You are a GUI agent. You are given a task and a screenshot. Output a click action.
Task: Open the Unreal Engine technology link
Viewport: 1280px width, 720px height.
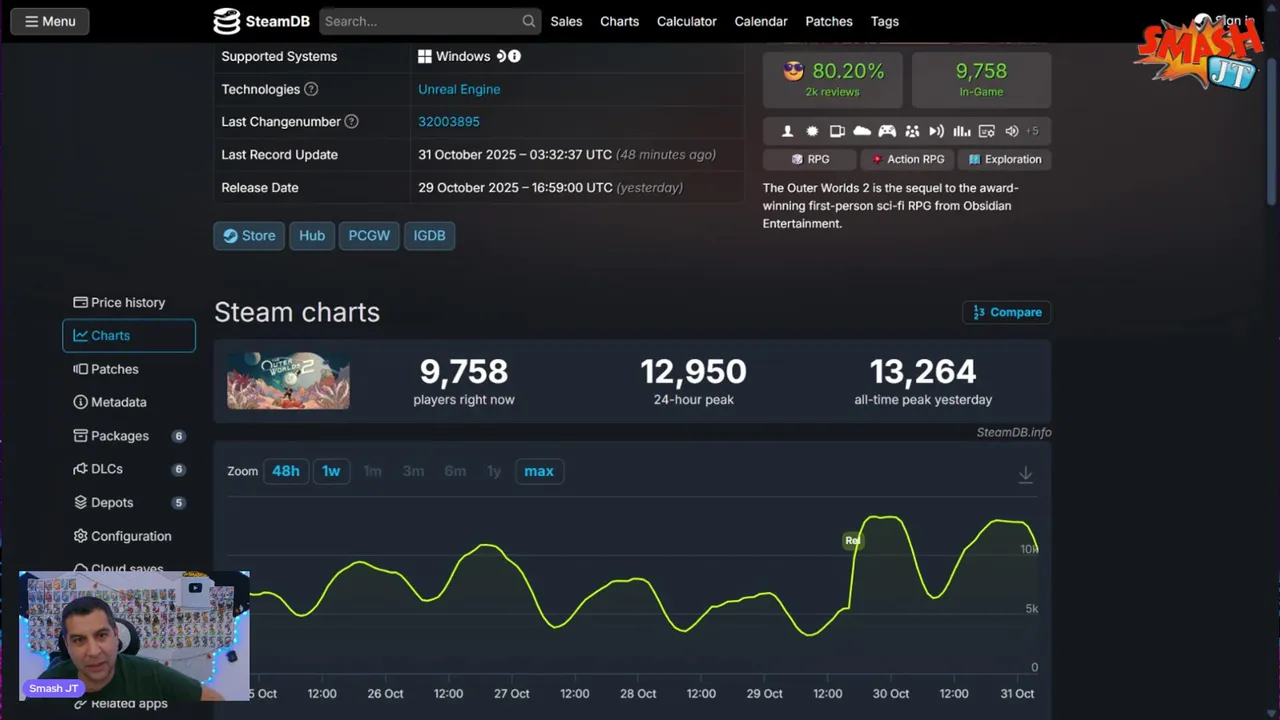click(x=459, y=89)
